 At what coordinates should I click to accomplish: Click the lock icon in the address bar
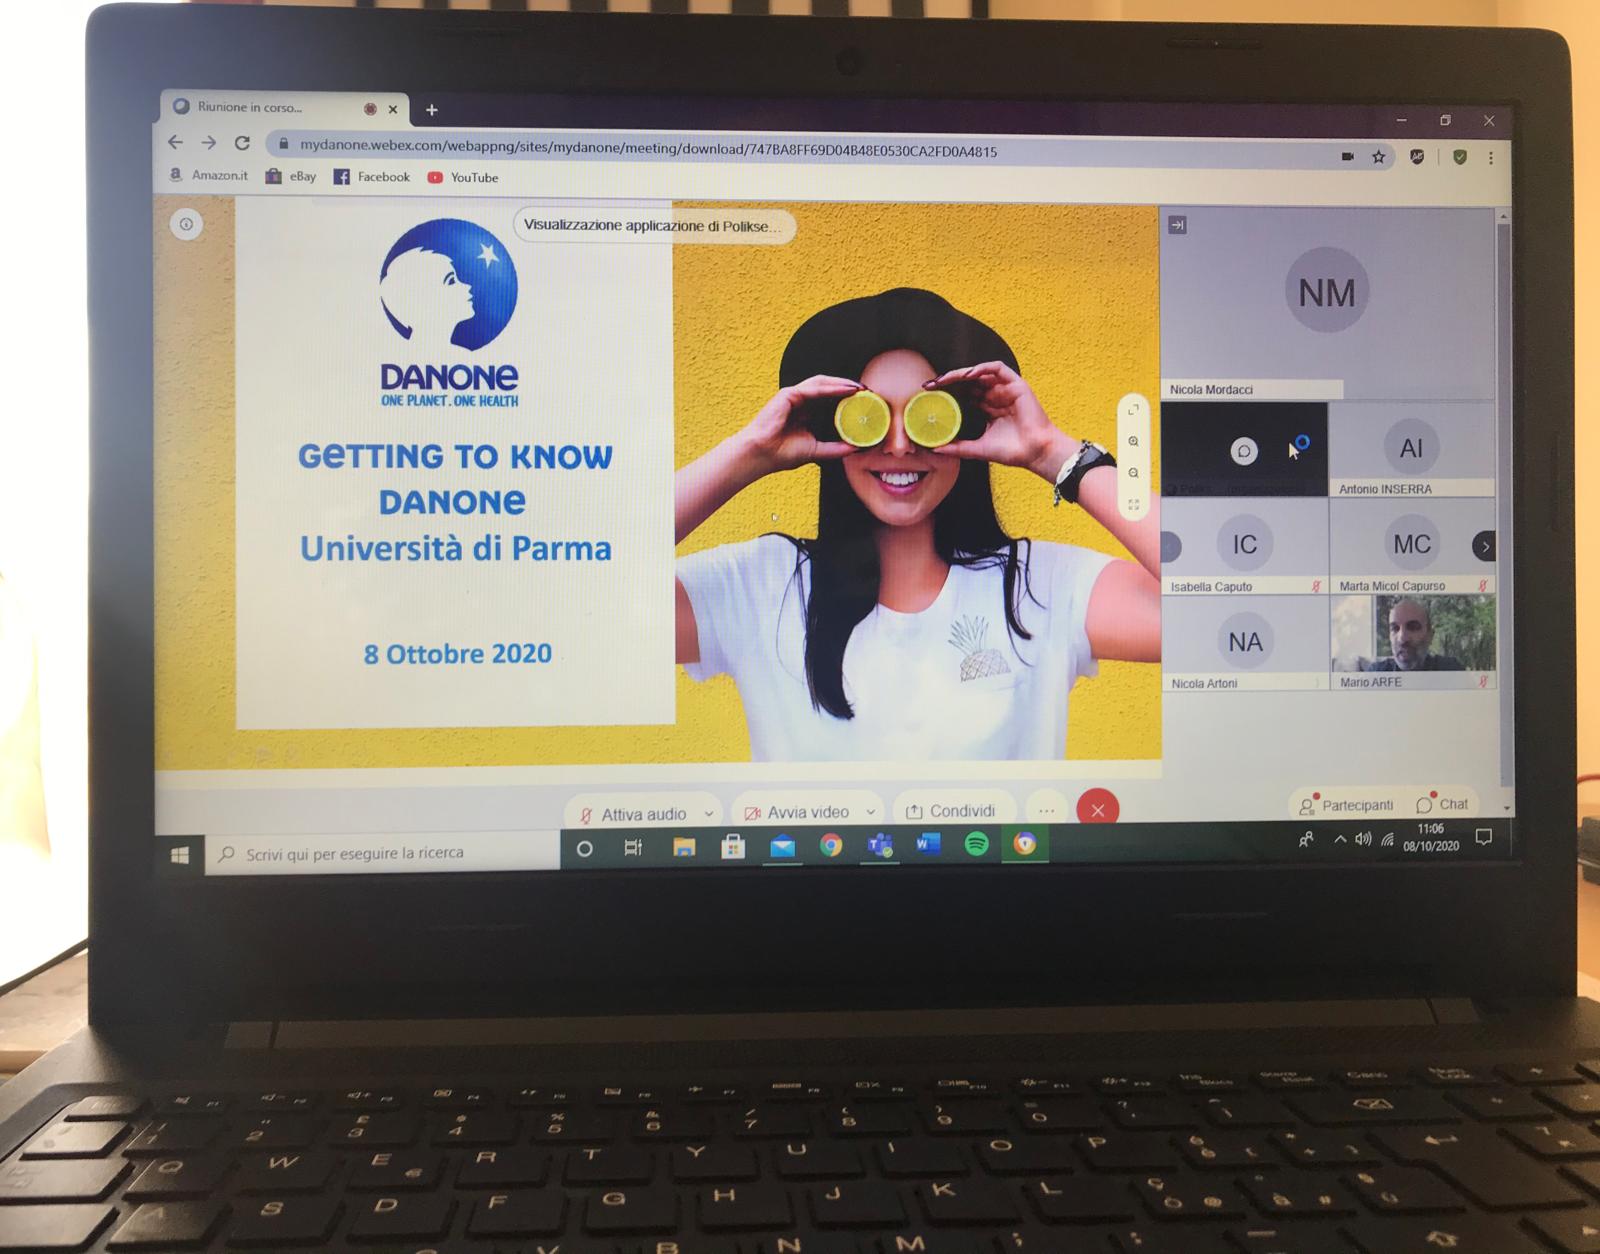283,144
